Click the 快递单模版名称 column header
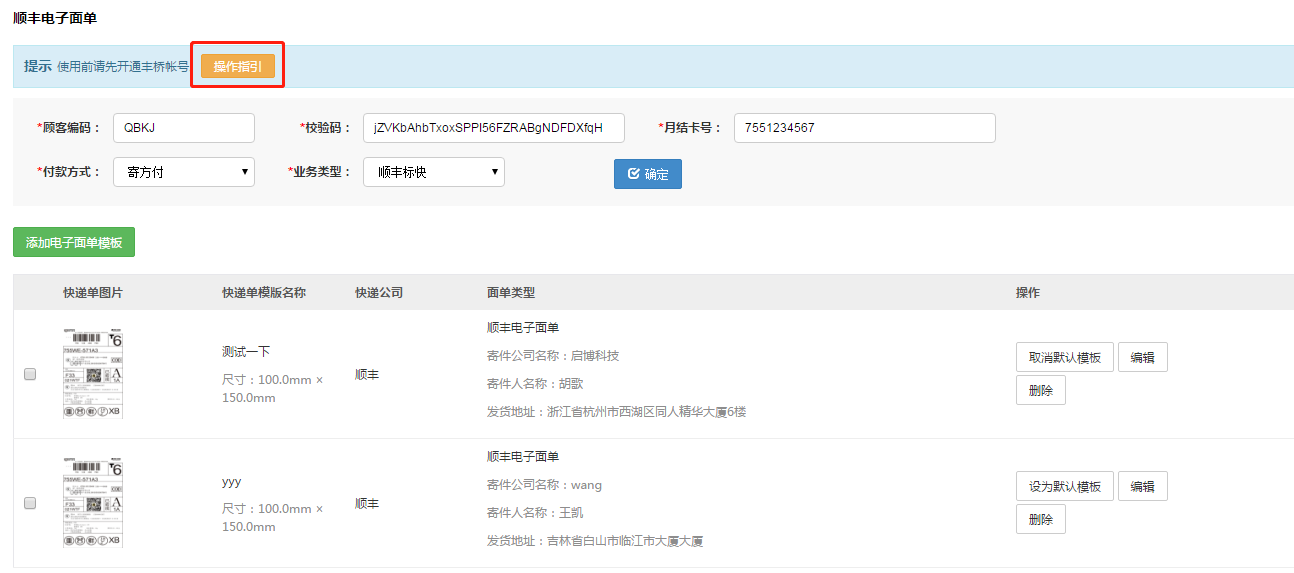This screenshot has height=573, width=1294. coord(264,293)
